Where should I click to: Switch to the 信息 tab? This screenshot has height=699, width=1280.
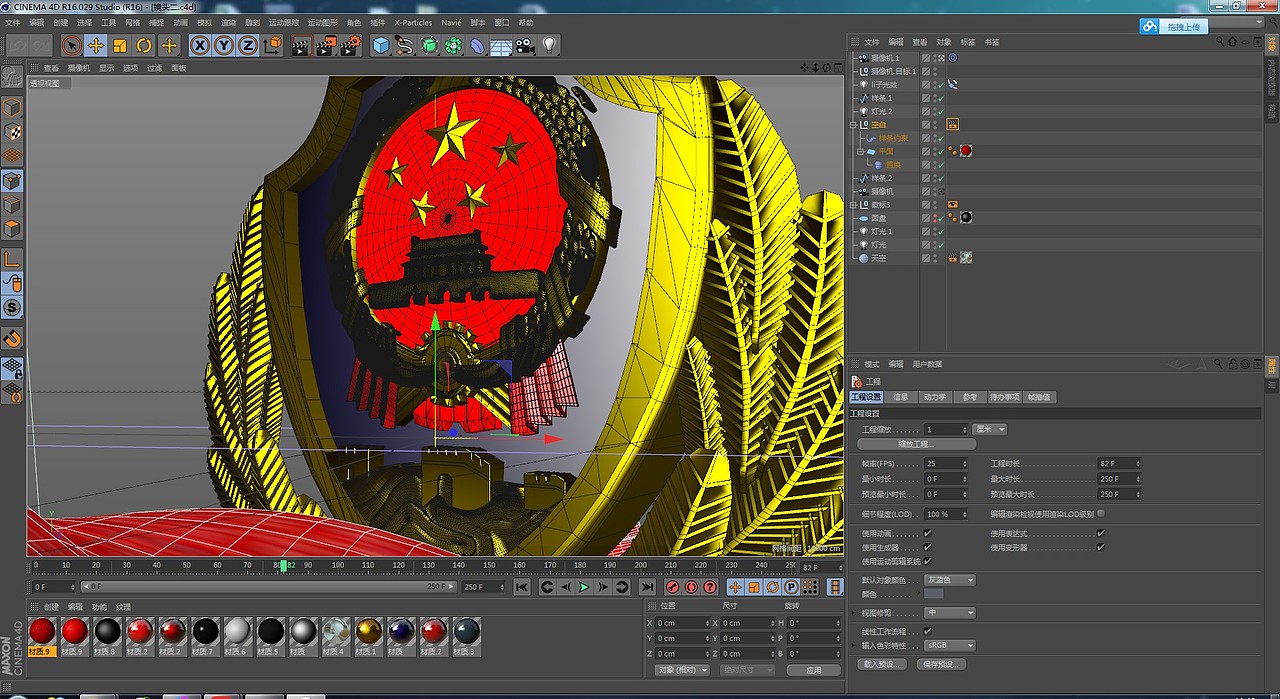(x=901, y=397)
